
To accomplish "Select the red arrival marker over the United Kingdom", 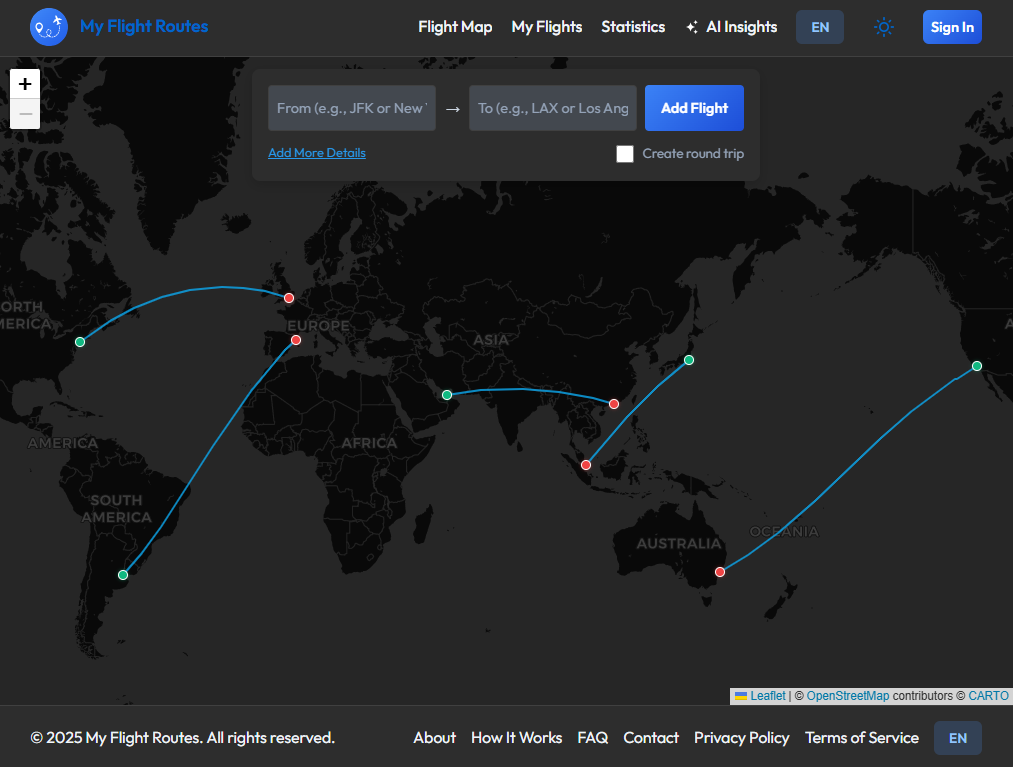I will click(x=289, y=297).
